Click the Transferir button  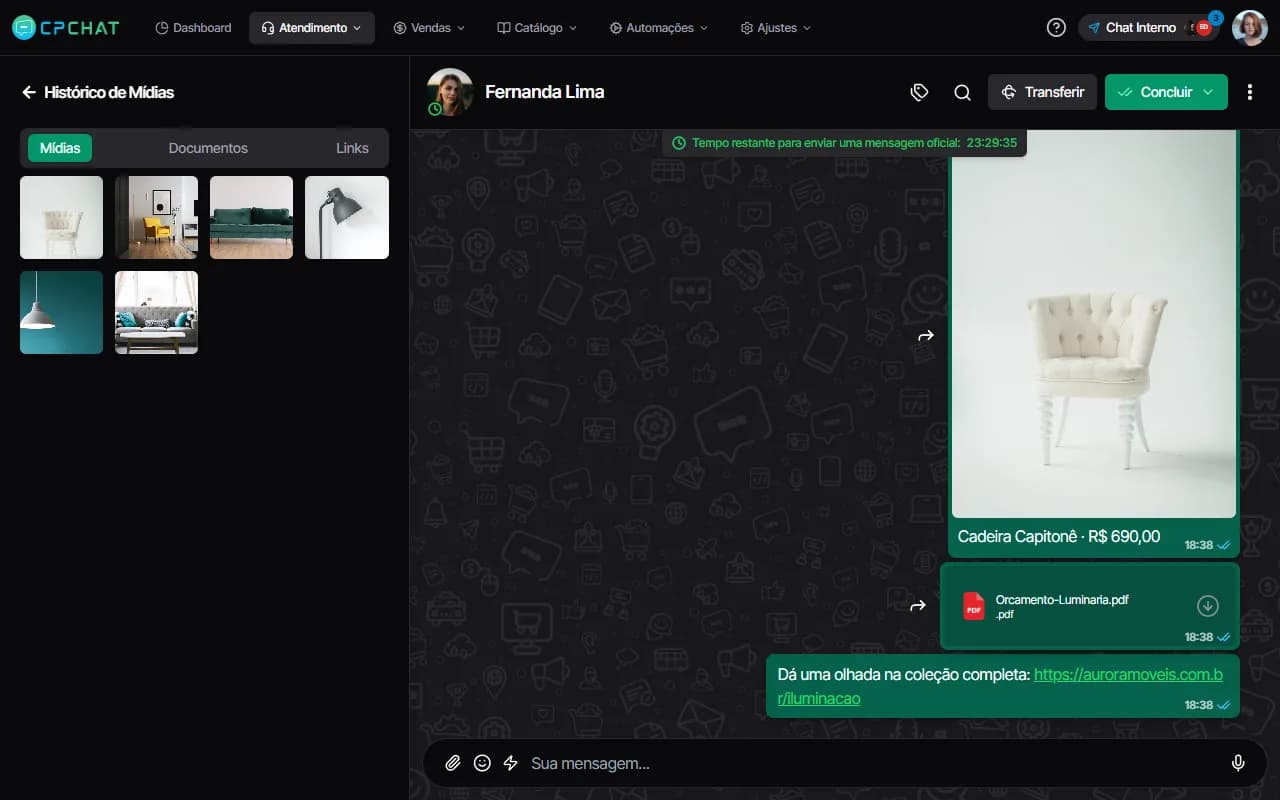[1042, 92]
